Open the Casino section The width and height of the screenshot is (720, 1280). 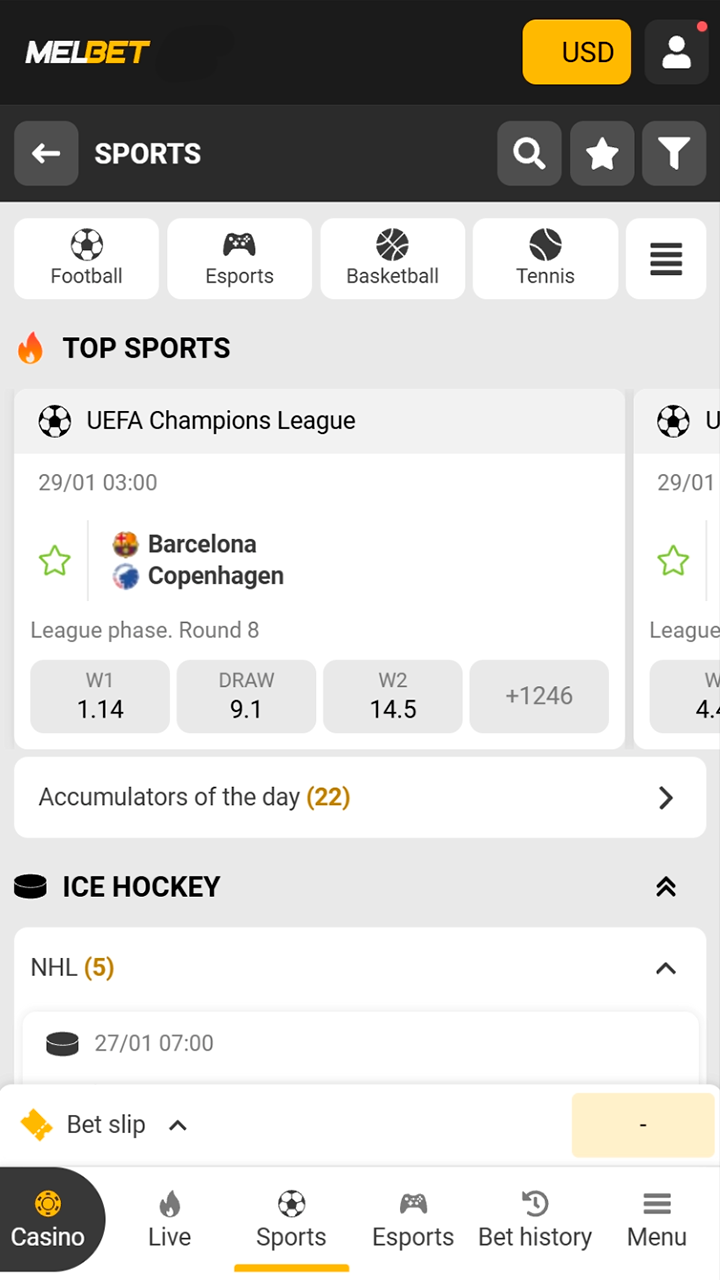tap(48, 1220)
